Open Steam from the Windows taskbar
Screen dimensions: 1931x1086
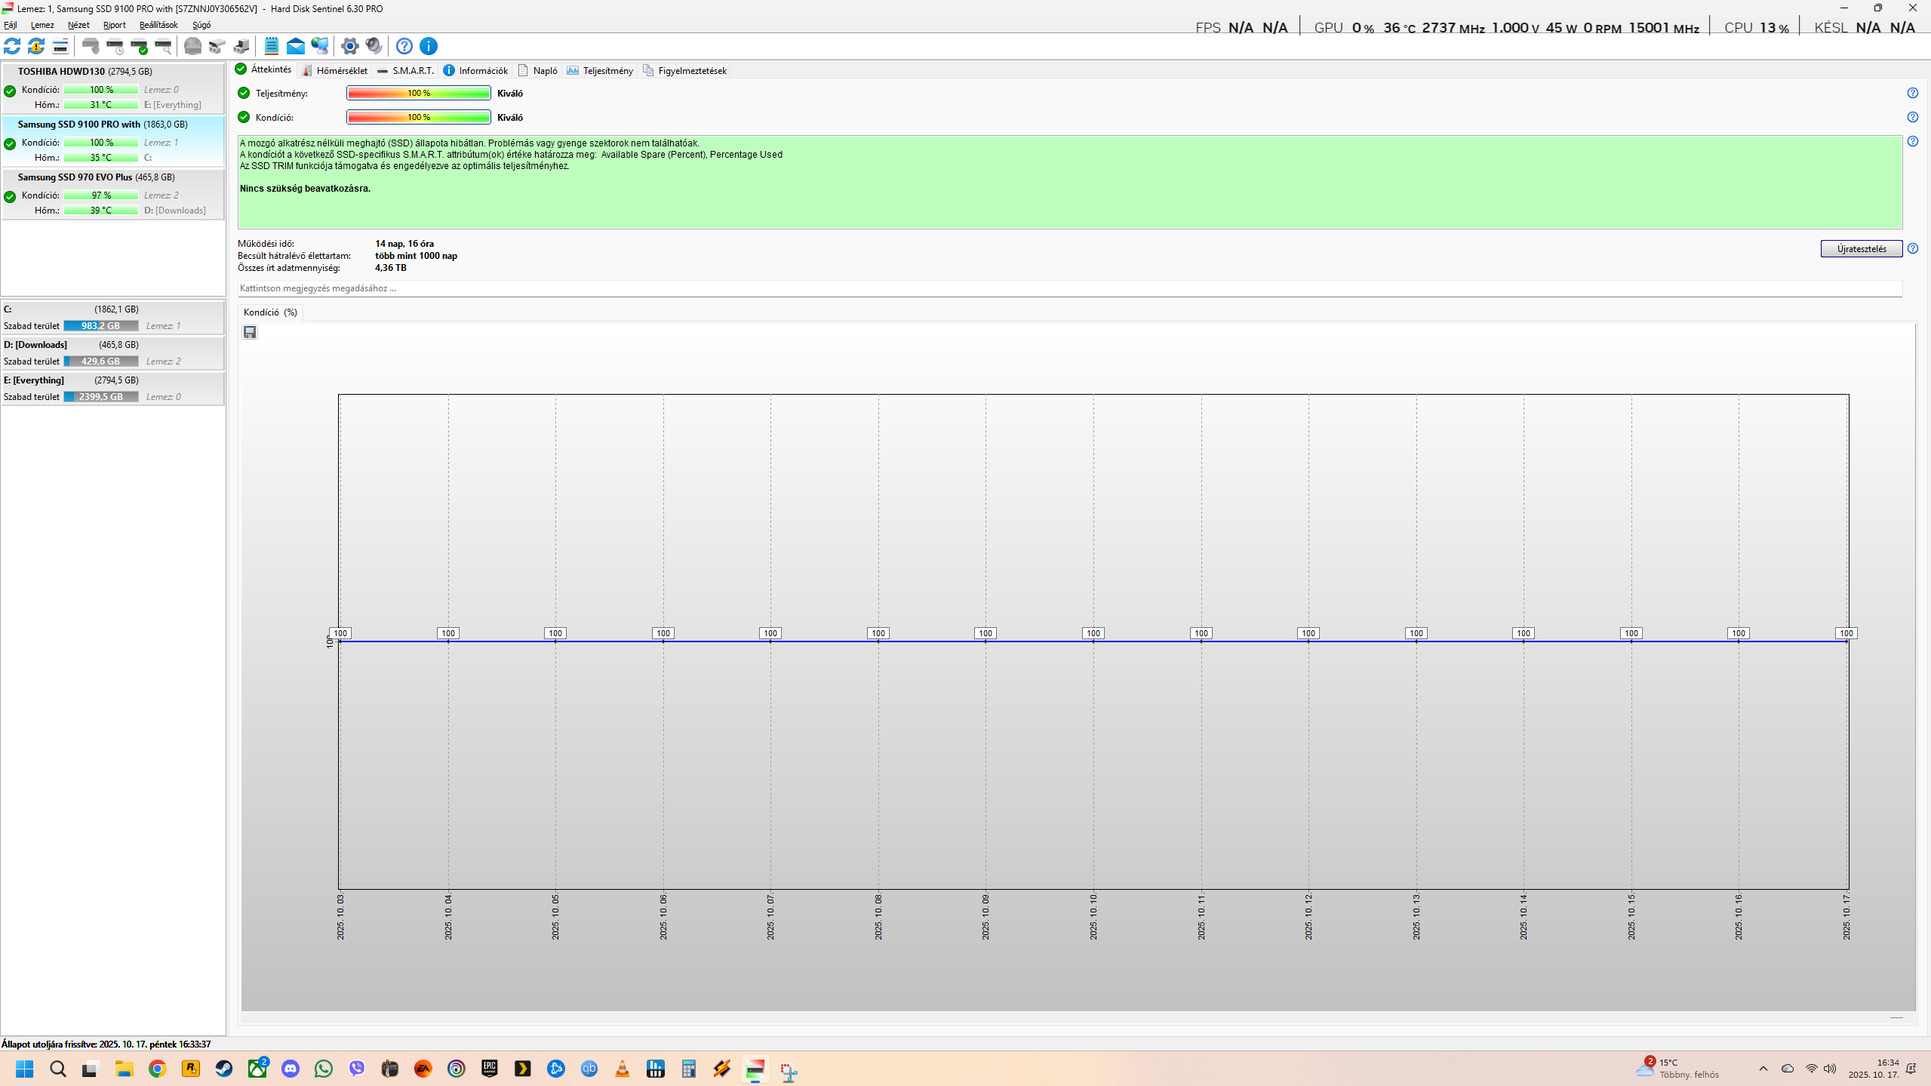tap(224, 1069)
